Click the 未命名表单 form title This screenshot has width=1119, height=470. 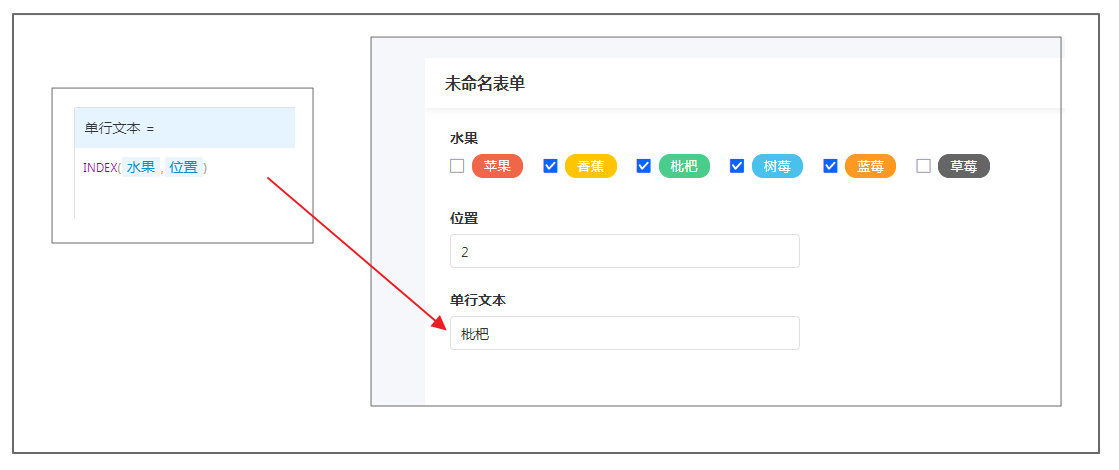[485, 84]
